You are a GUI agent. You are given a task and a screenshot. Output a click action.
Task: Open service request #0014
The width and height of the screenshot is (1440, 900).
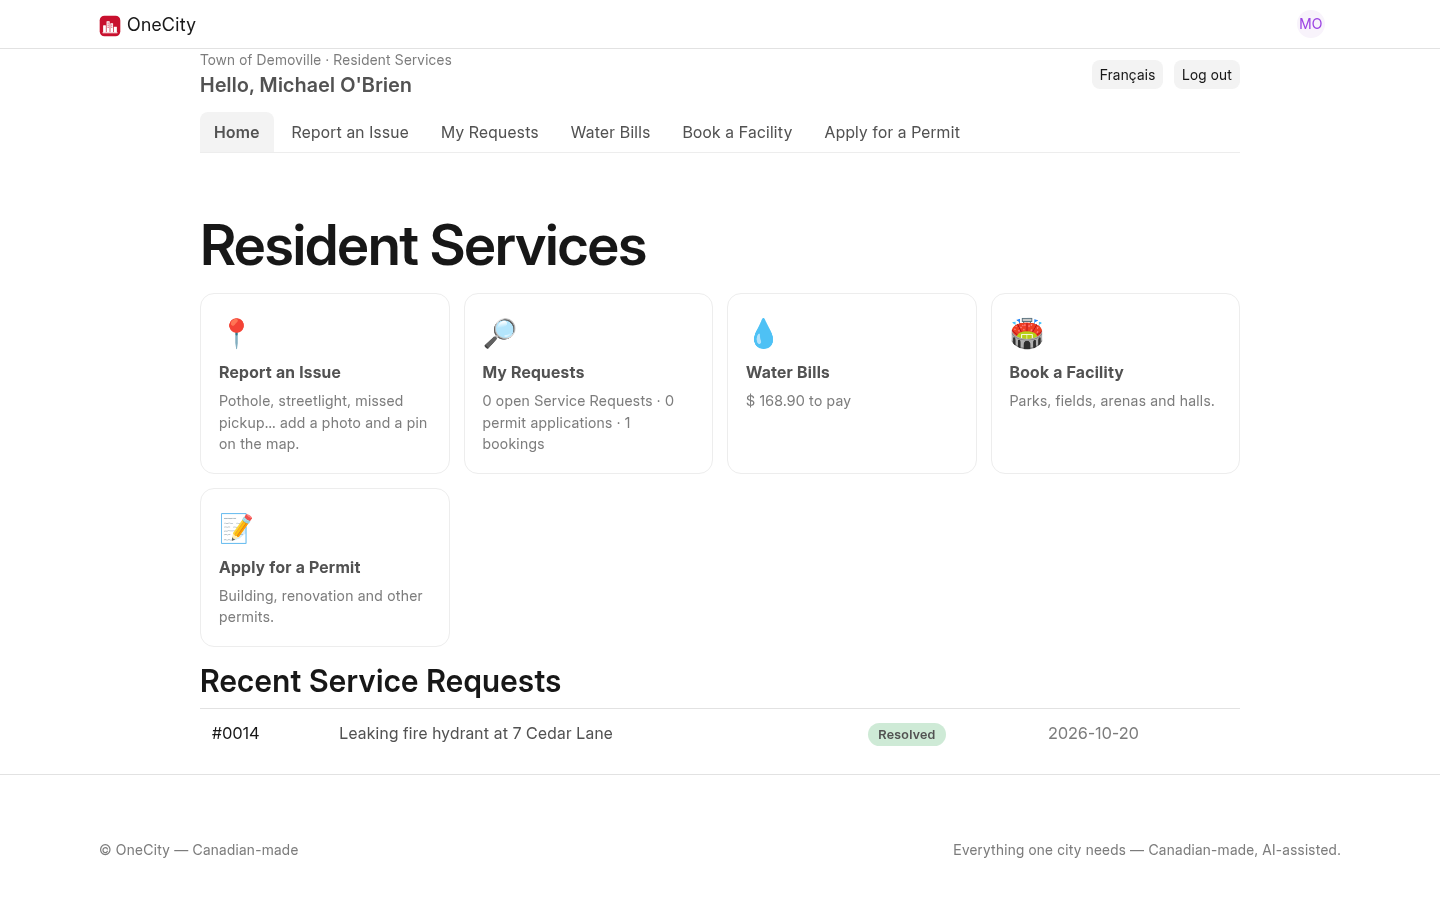click(236, 733)
